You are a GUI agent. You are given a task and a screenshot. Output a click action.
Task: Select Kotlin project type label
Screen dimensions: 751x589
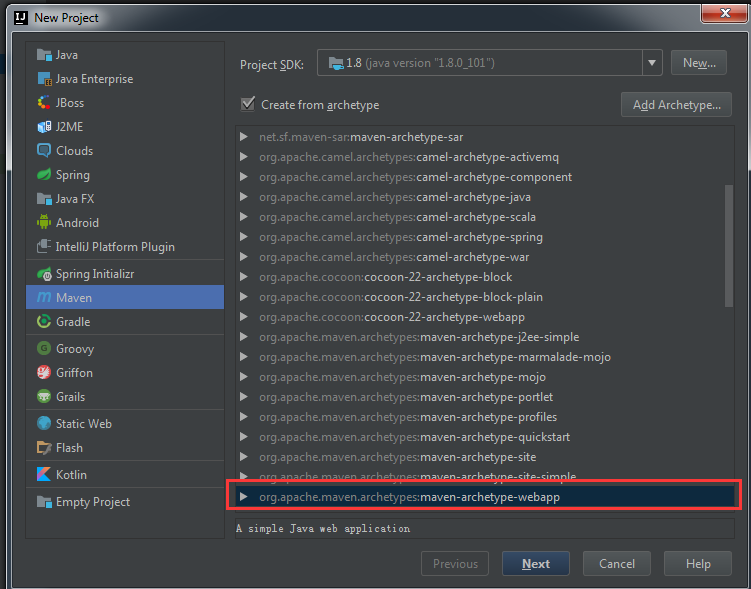[x=71, y=475]
